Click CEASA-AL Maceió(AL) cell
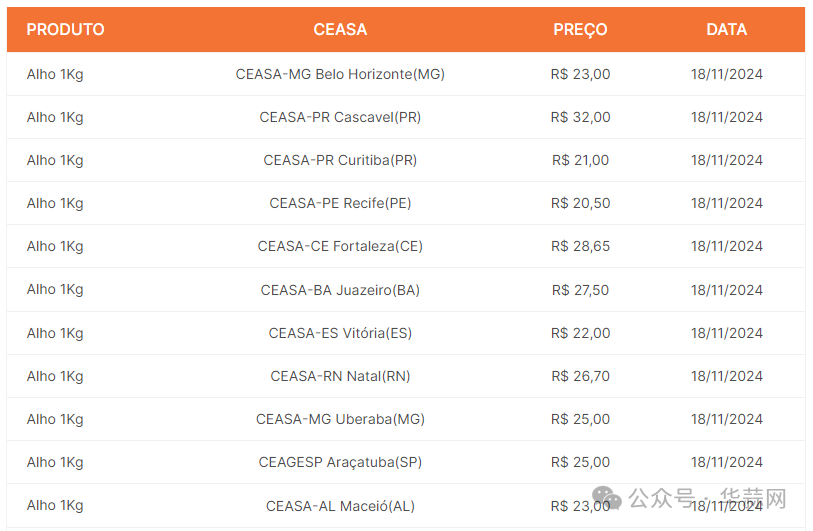 (x=340, y=506)
